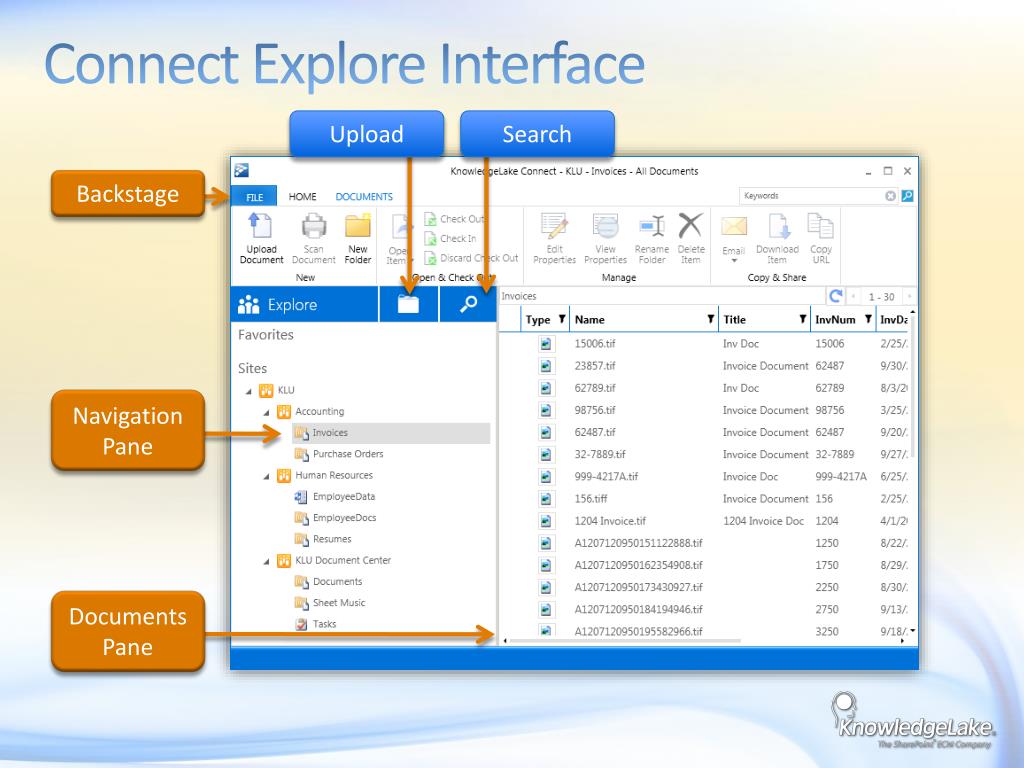1024x768 pixels.
Task: Select the file 32-7889.tif
Action: (x=600, y=455)
